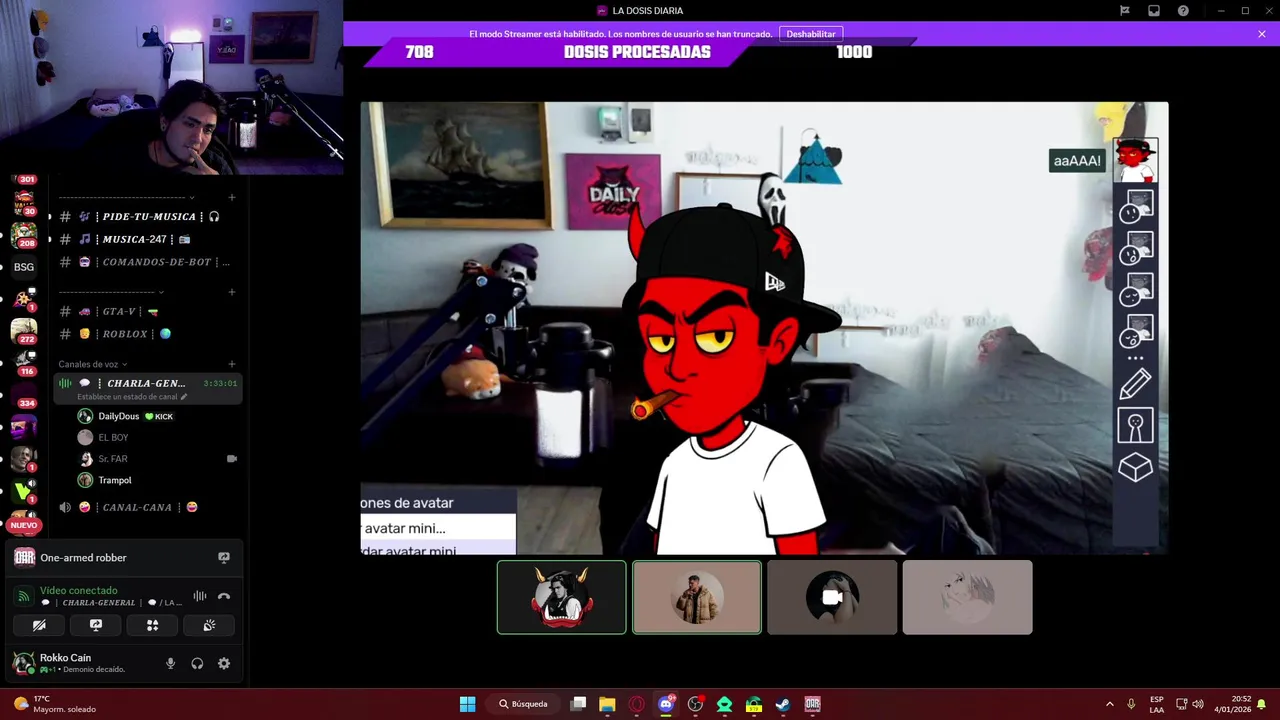1280x720 pixels.
Task: Open the Discord inbox icon in title bar
Action: (1154, 11)
